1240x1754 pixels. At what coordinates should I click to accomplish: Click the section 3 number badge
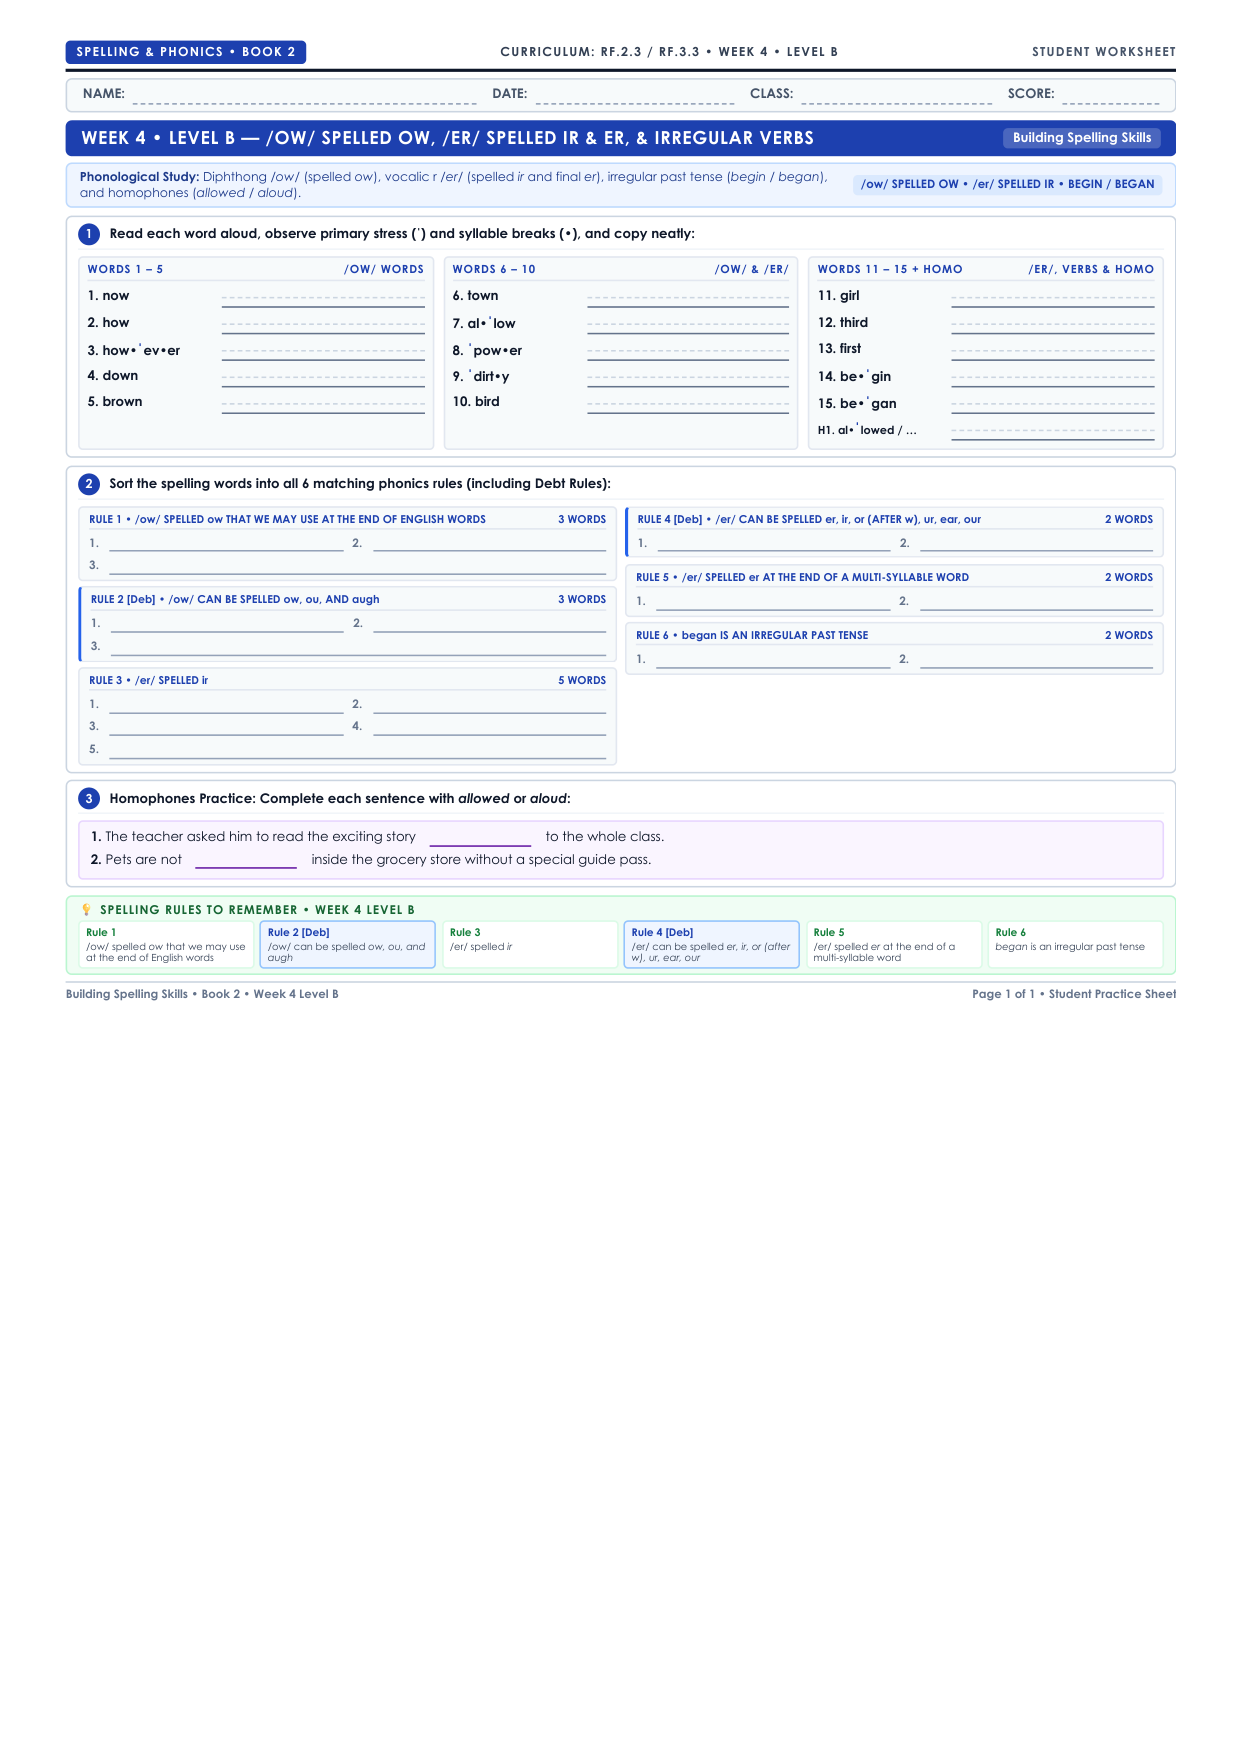click(x=89, y=799)
